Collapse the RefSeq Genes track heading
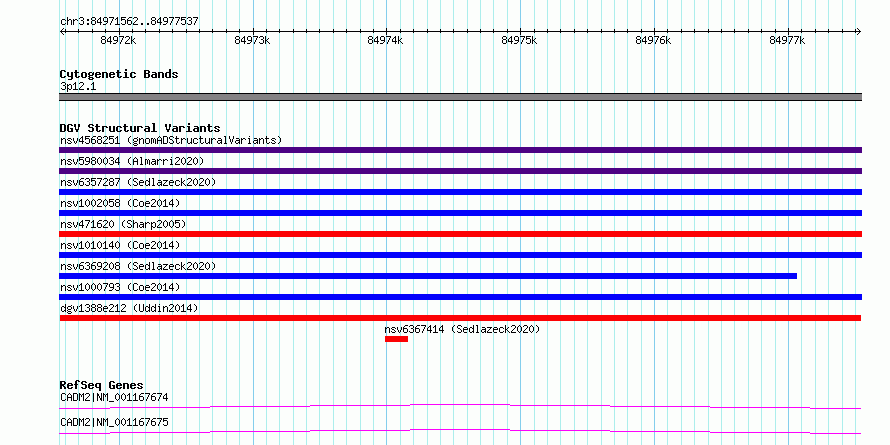This screenshot has height=445, width=890. [x=102, y=385]
